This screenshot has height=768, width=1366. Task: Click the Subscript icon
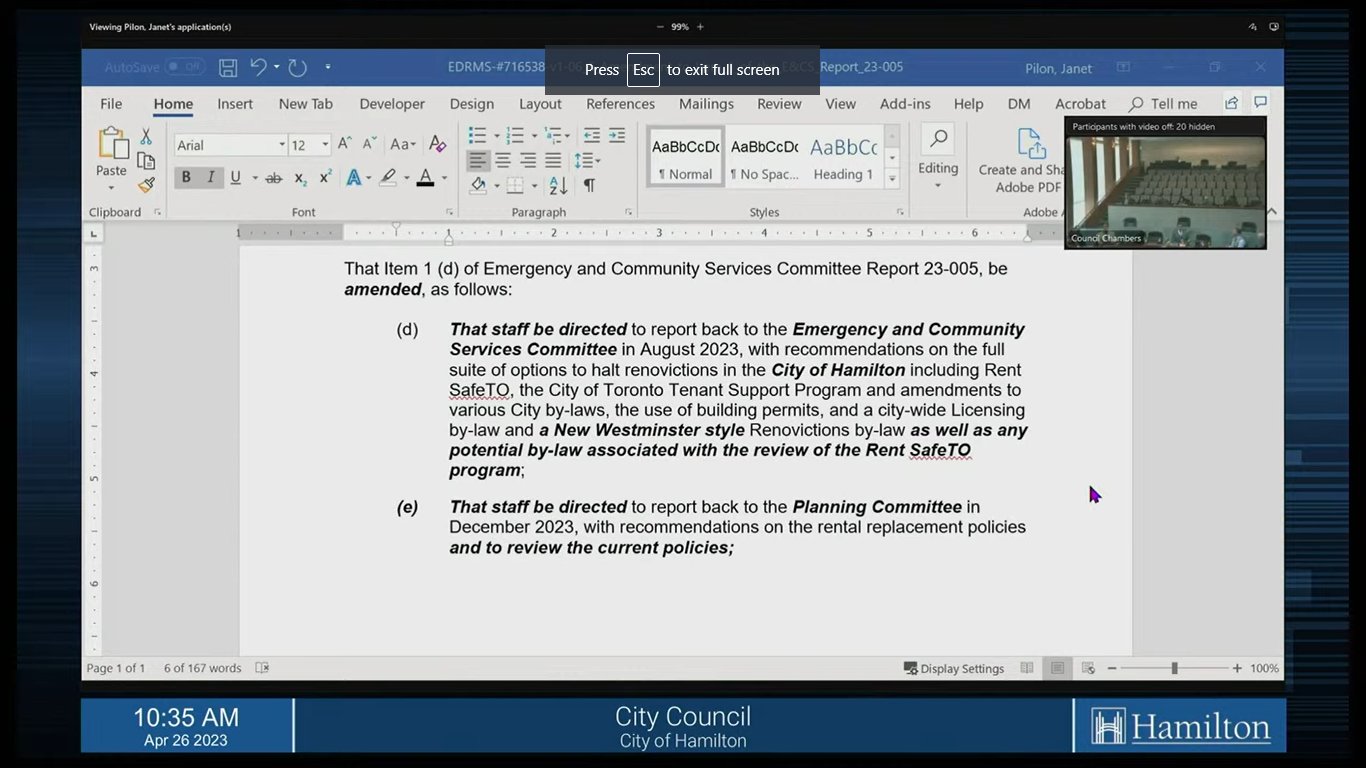(299, 177)
